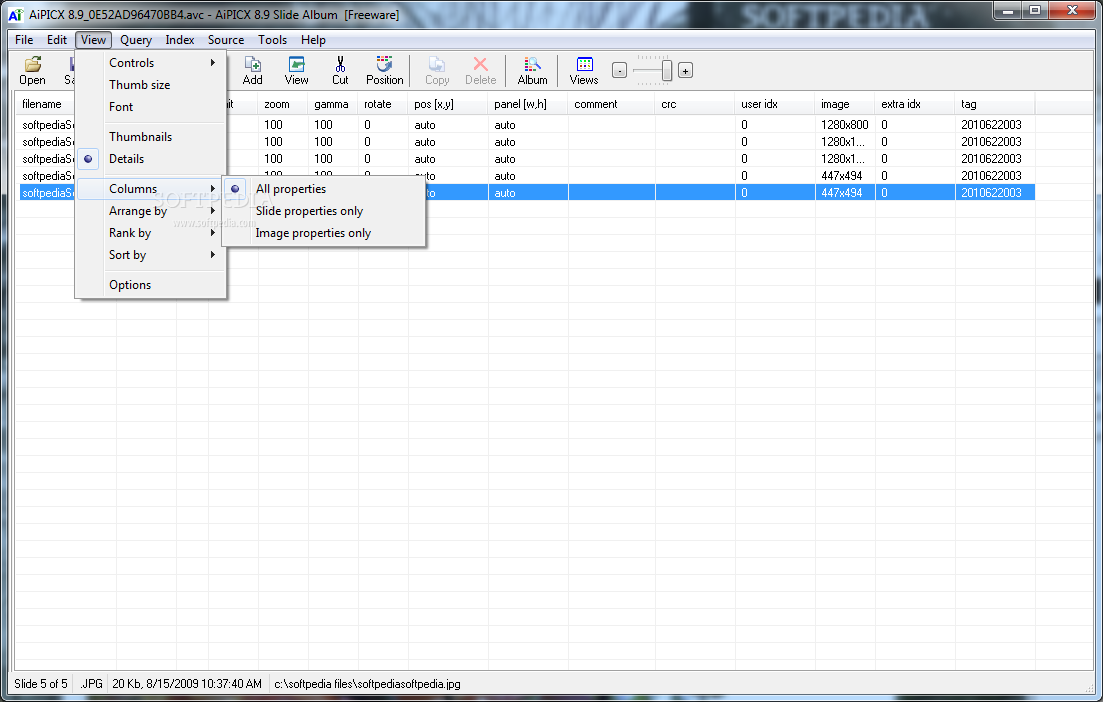This screenshot has width=1103, height=702.
Task: Click the window resize grip in status bar corner
Action: (x=1090, y=689)
